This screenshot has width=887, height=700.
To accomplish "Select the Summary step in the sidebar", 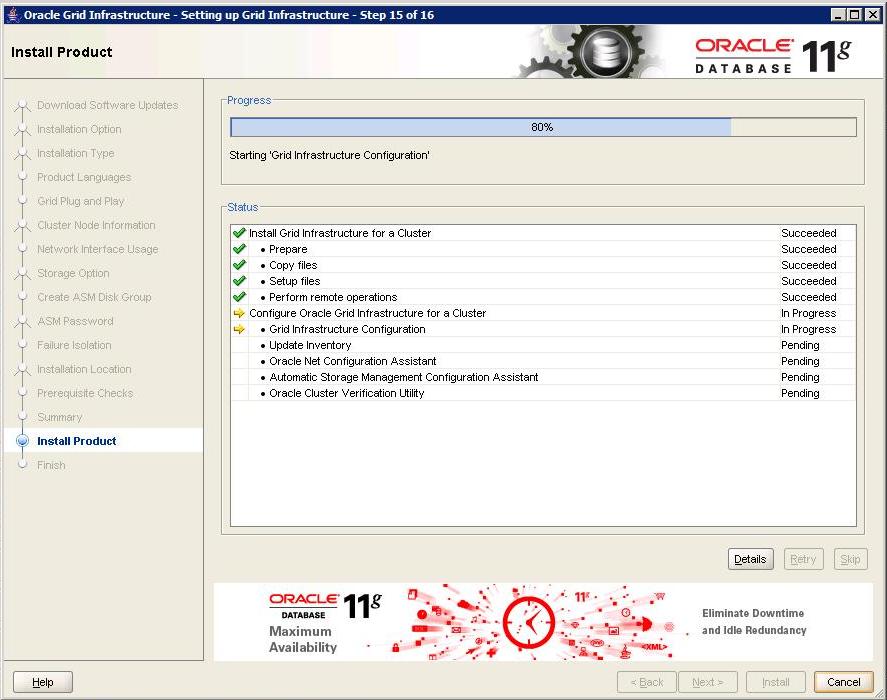I will coord(60,417).
